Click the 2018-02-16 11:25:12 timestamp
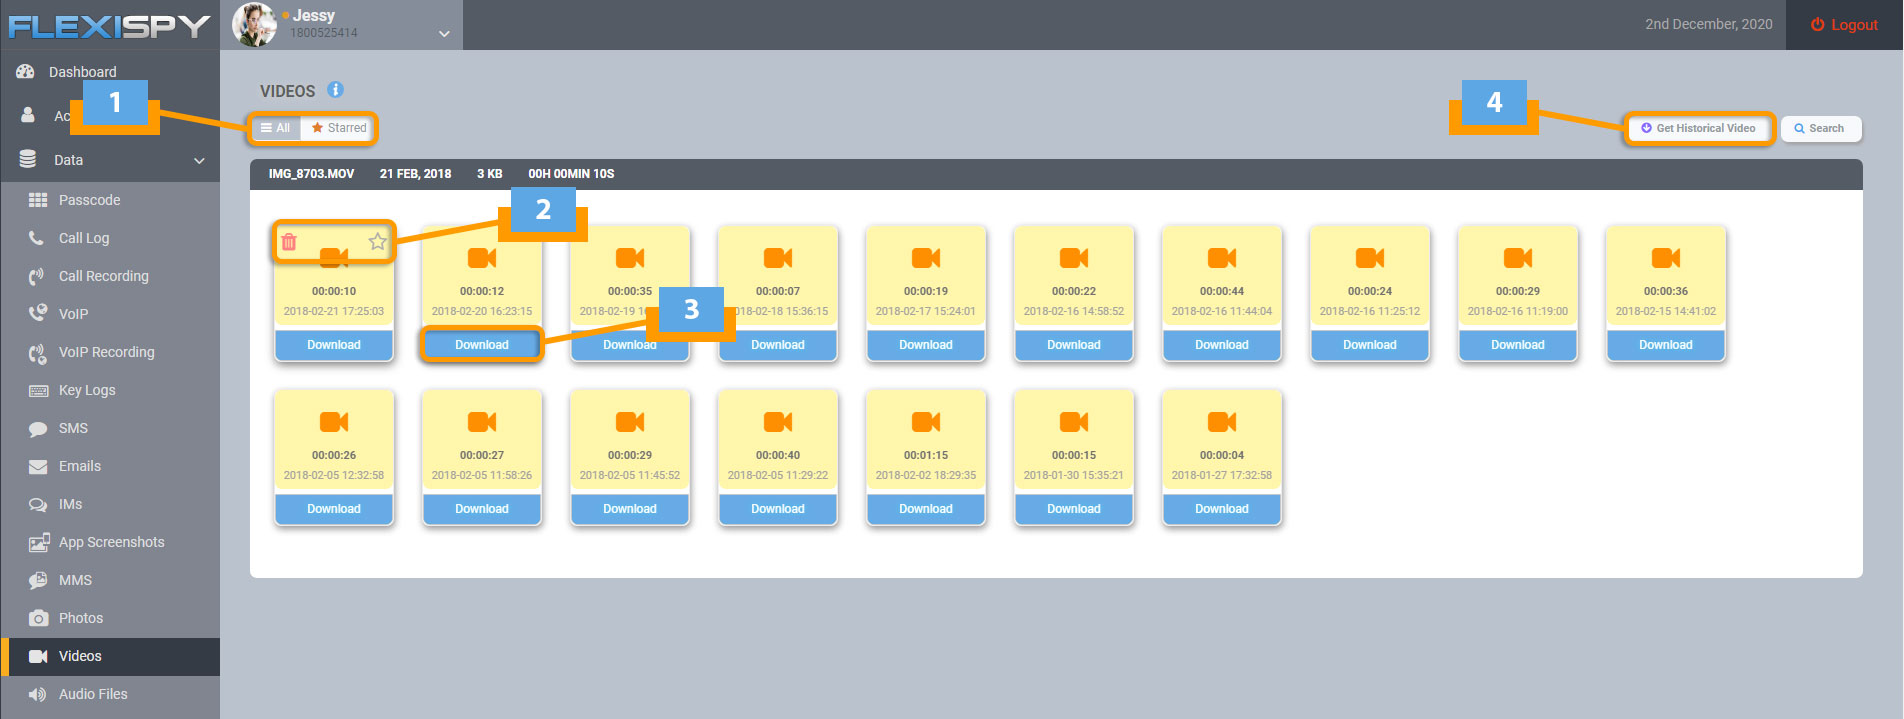1904x719 pixels. click(1370, 311)
